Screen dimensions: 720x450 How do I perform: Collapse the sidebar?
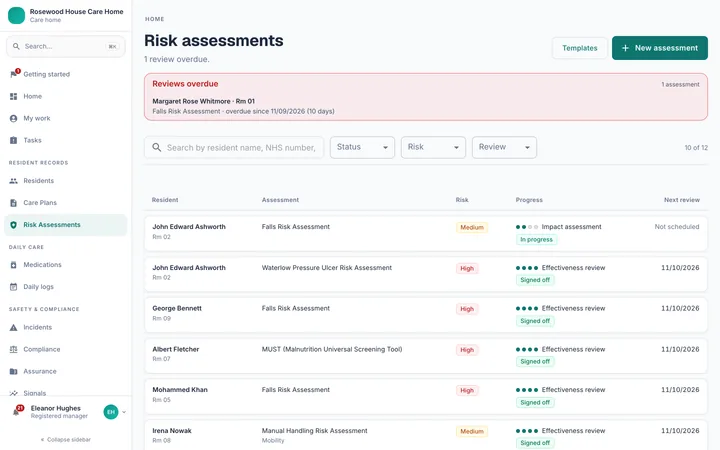pyautogui.click(x=66, y=439)
